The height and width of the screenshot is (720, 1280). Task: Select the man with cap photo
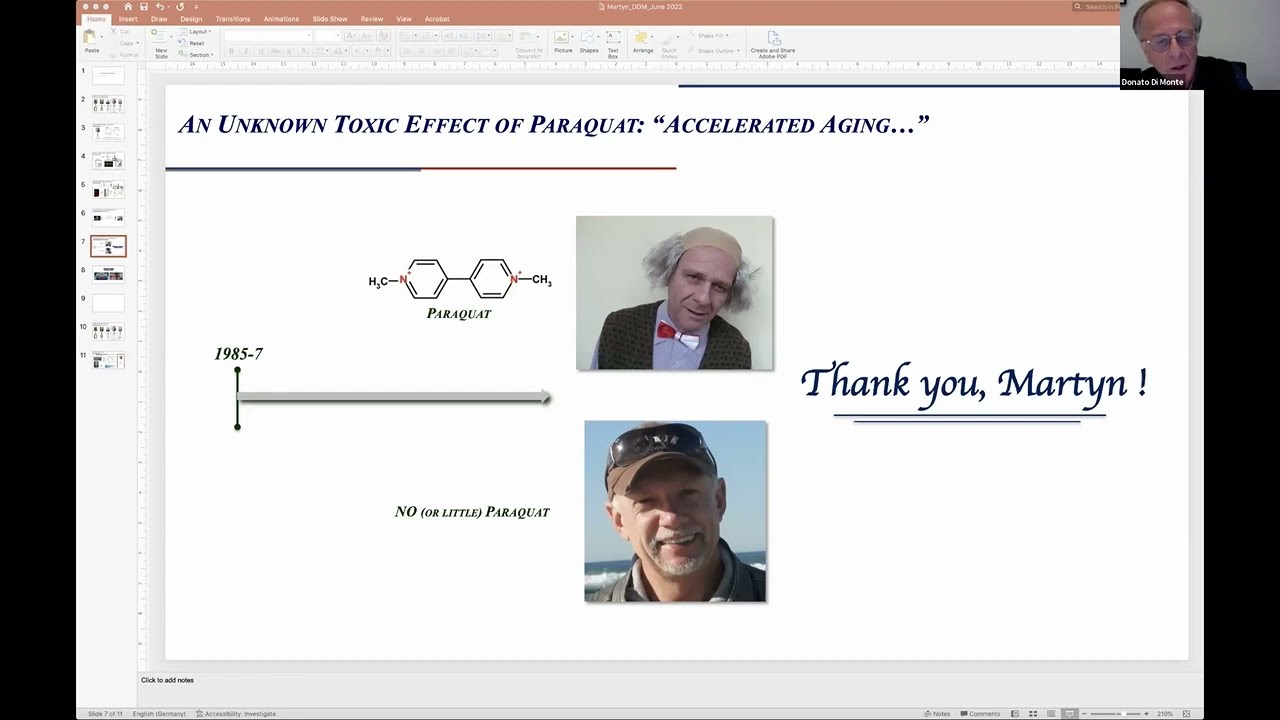[x=675, y=511]
